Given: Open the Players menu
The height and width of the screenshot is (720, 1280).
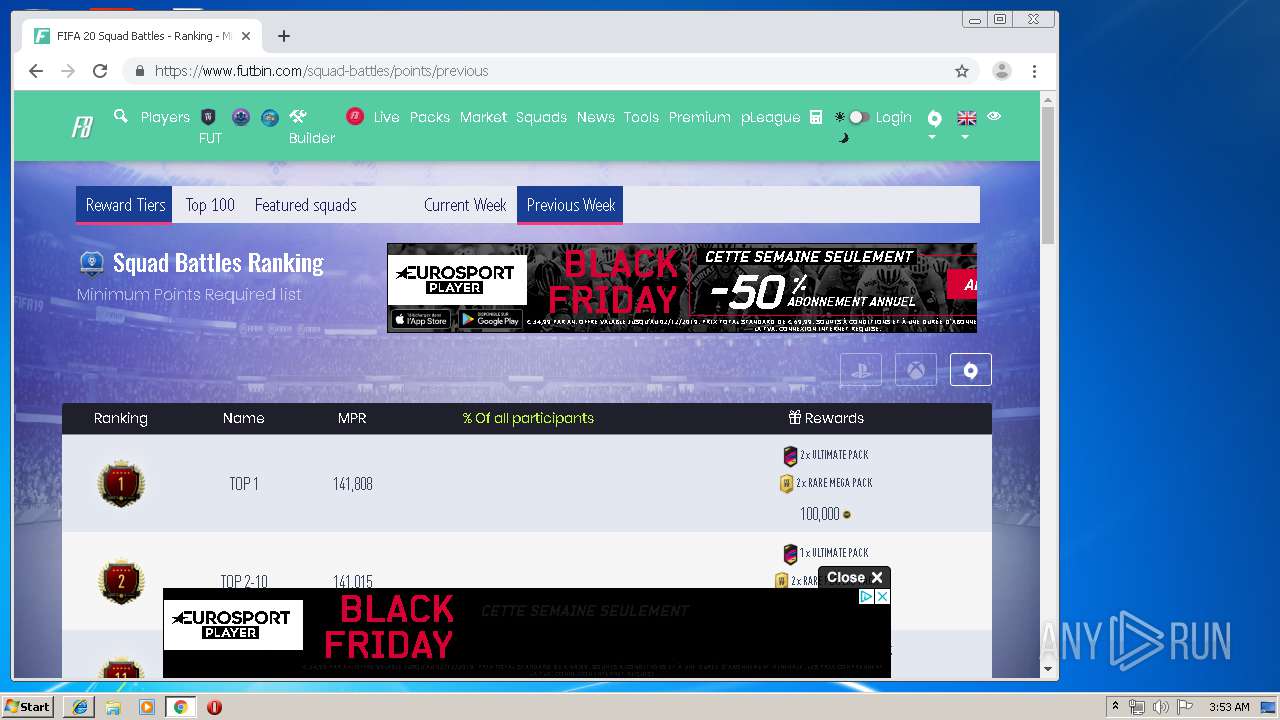Looking at the screenshot, I should tap(165, 117).
